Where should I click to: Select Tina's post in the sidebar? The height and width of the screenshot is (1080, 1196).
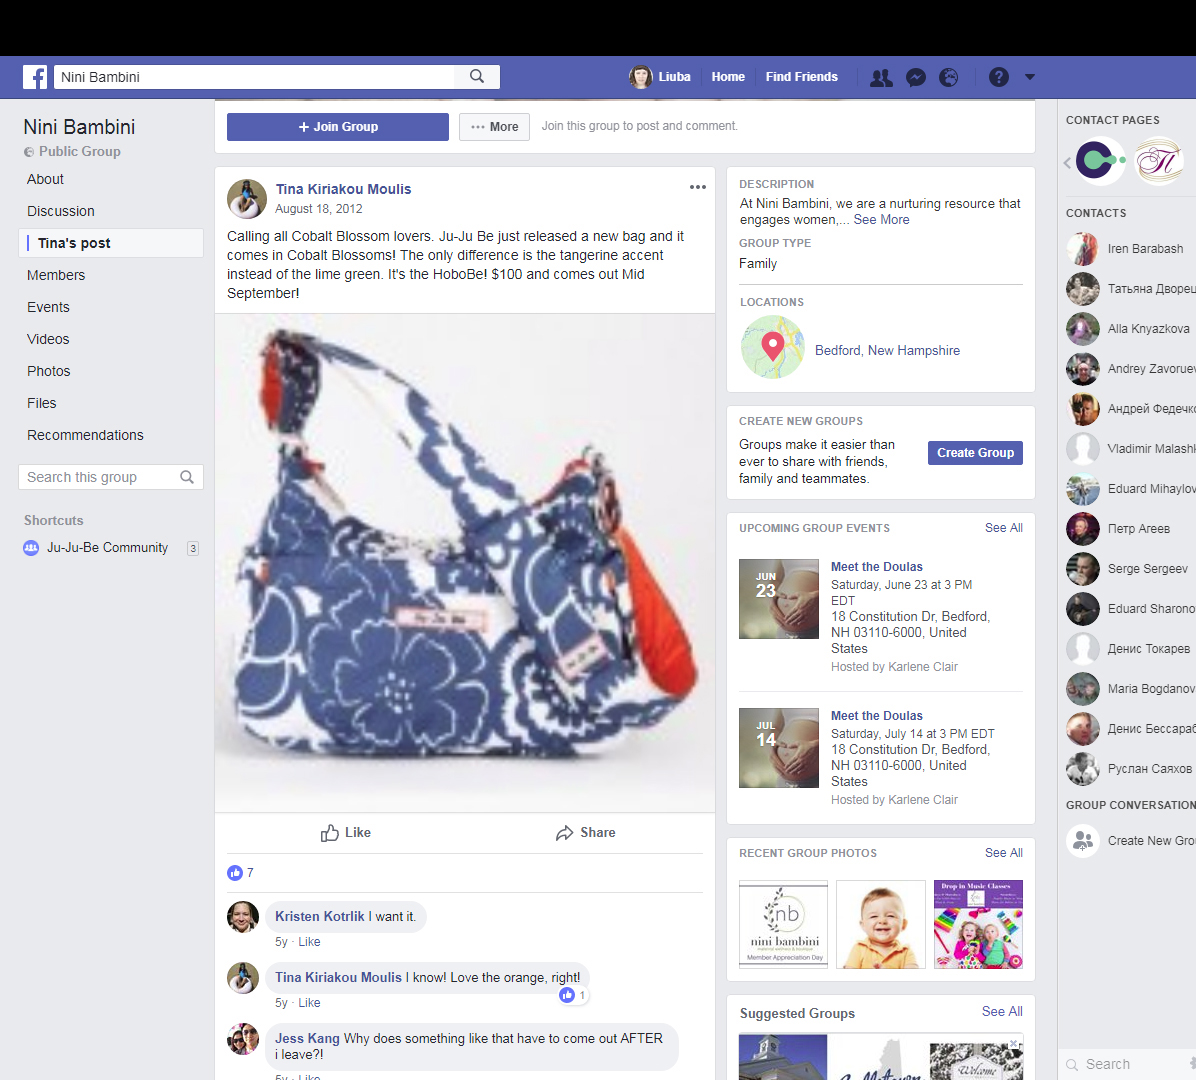[x=111, y=243]
